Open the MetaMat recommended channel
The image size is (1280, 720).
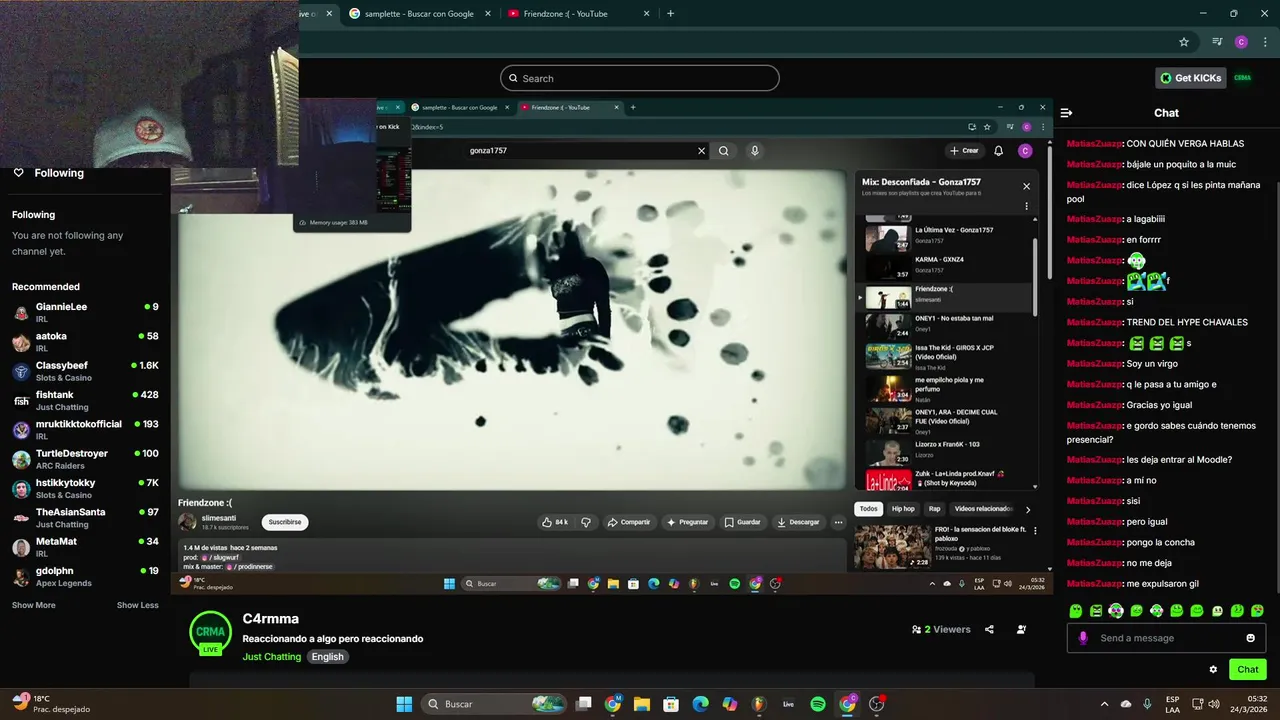(85, 547)
